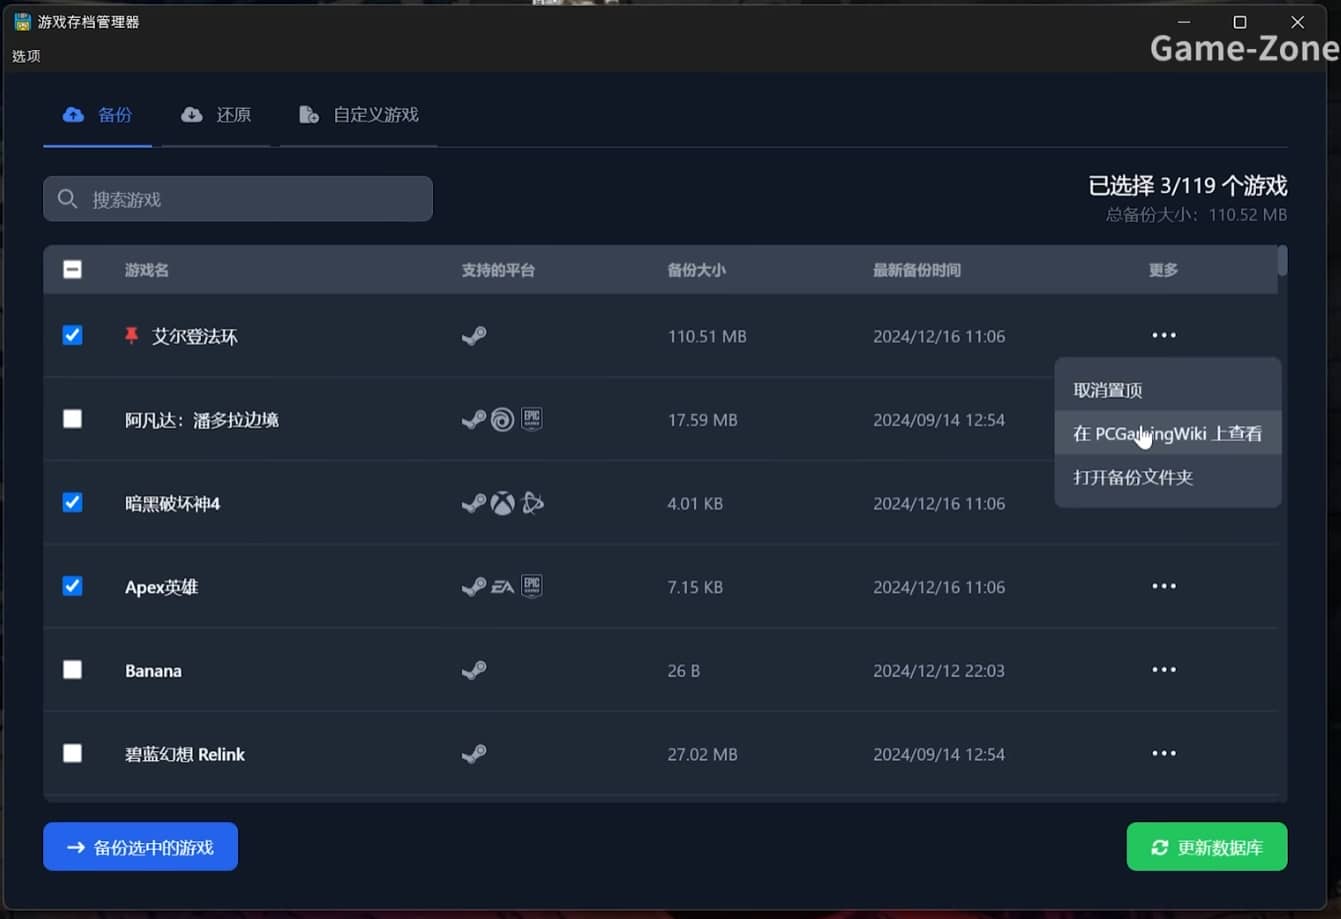Screen dimensions: 1341x919
Task: Click the EA icon next to Apex英雄
Action: coord(502,587)
